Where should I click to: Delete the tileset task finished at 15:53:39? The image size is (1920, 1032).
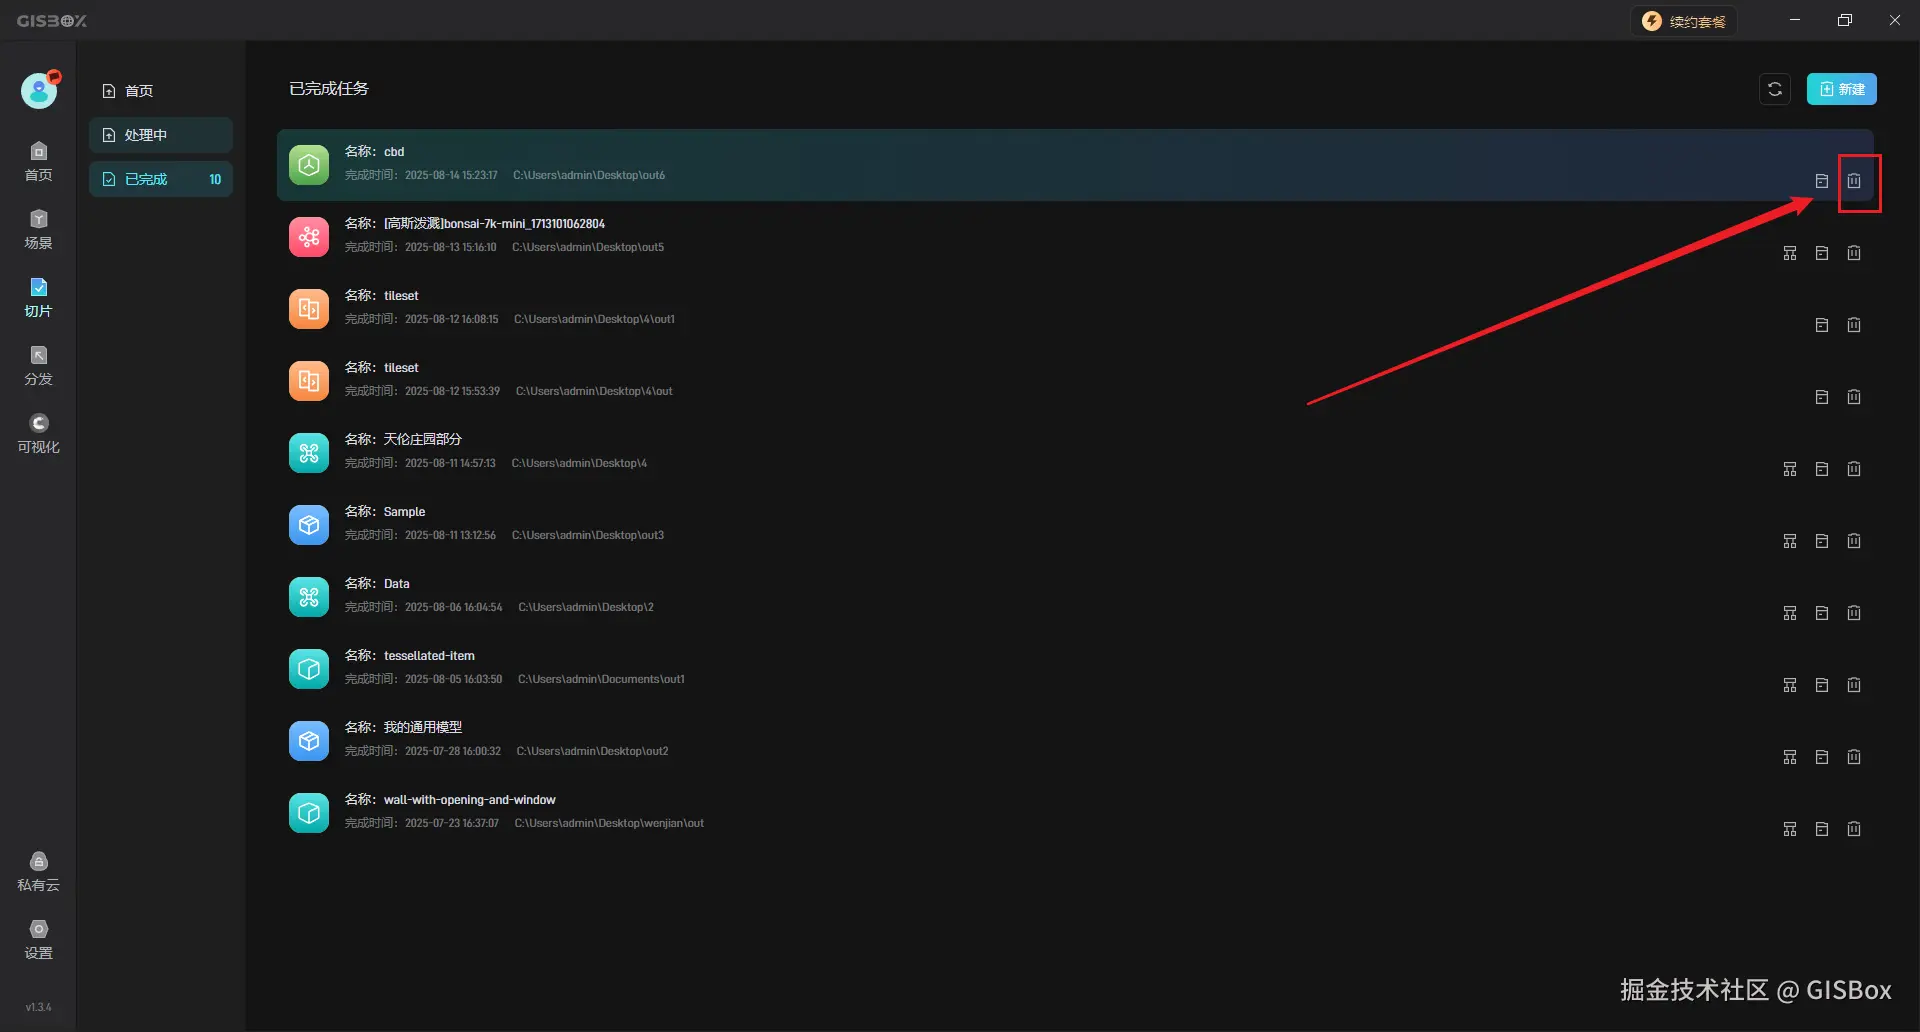click(1854, 397)
